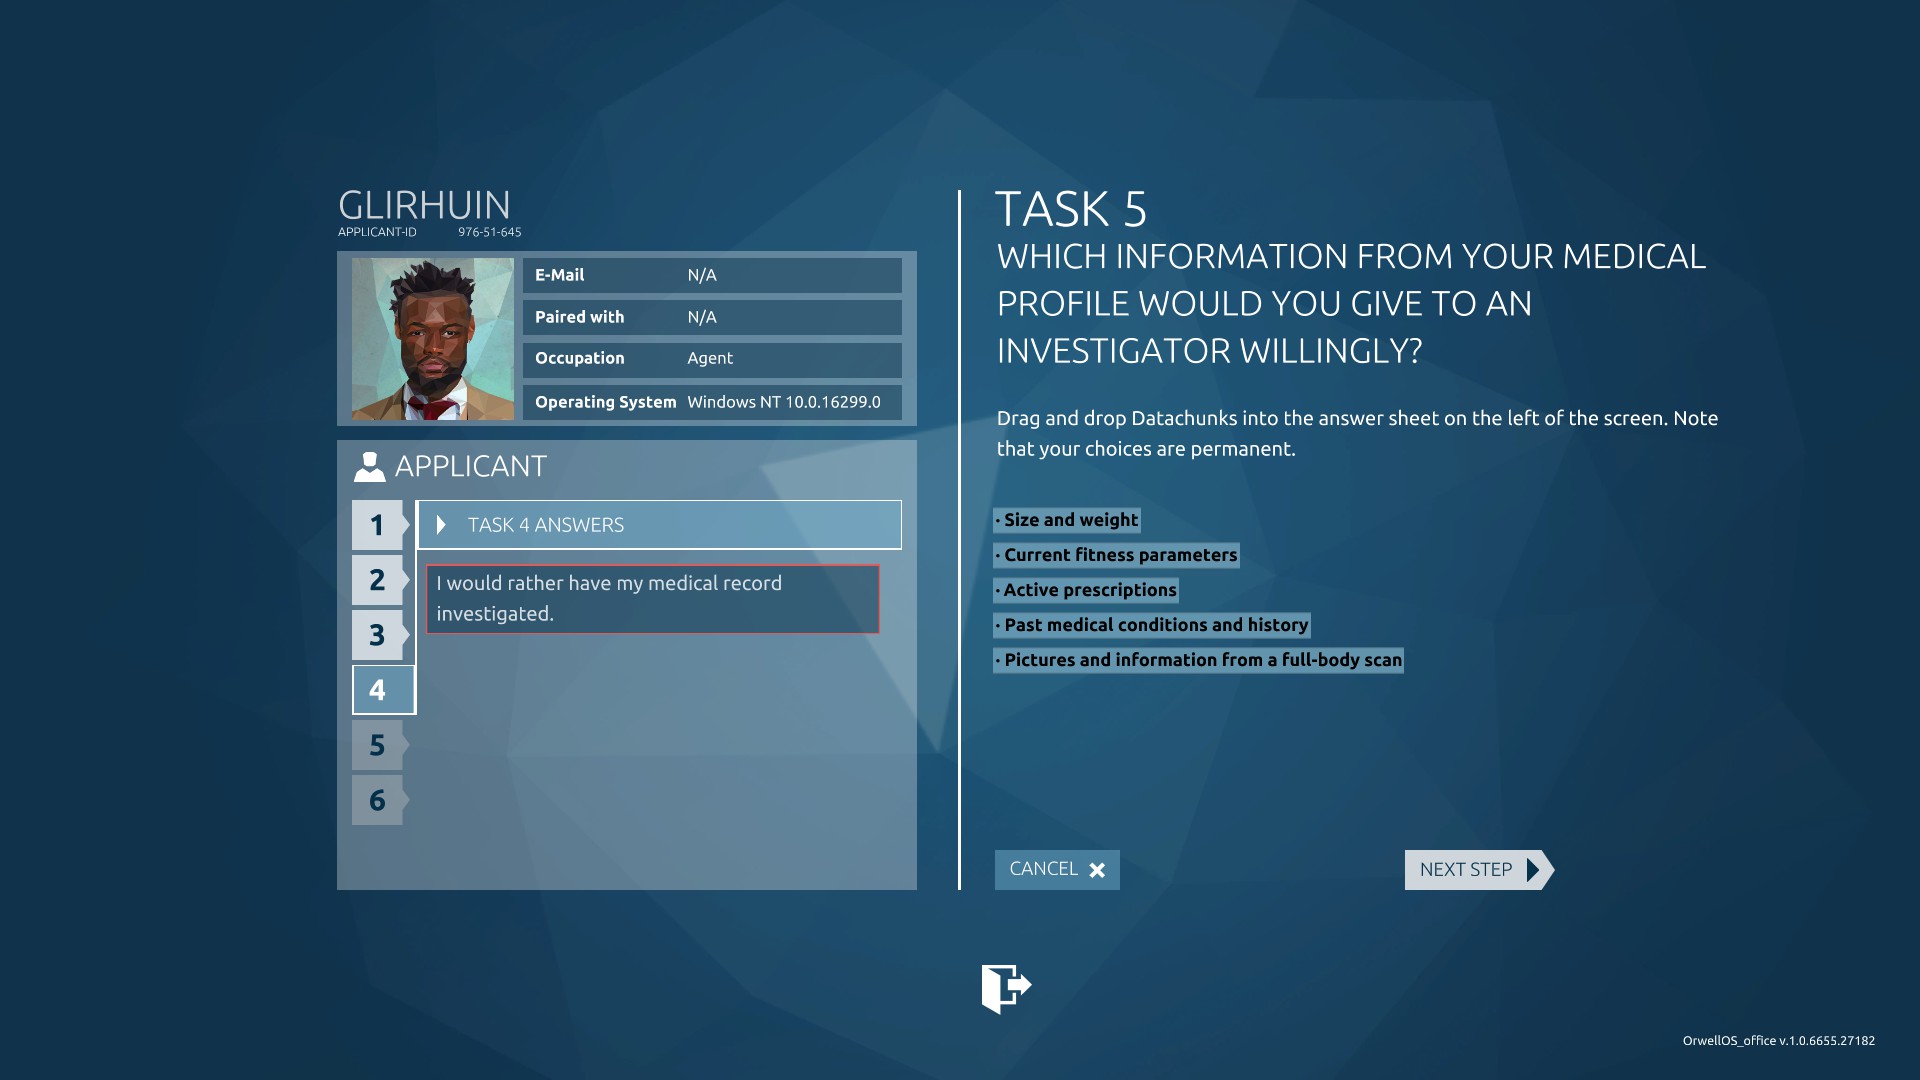Select the Size and weight datachunk
This screenshot has height=1080, width=1920.
point(1066,520)
